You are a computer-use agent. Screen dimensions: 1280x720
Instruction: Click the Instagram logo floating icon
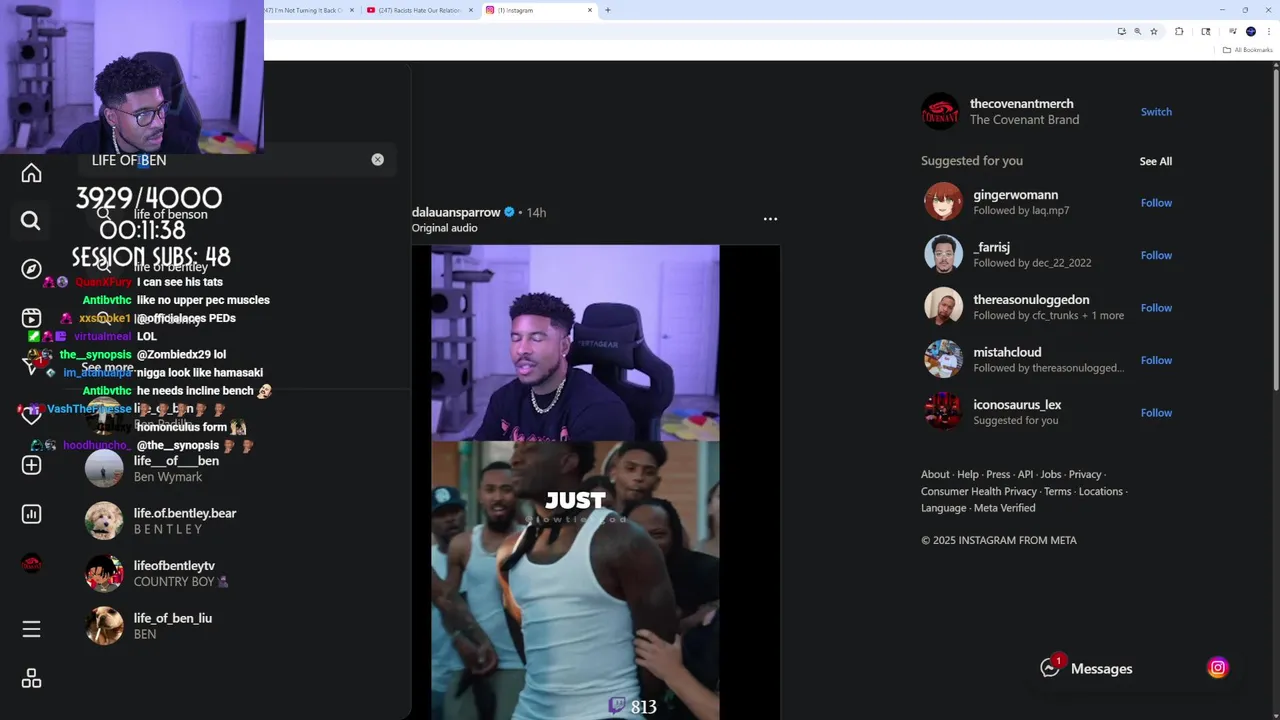tap(1217, 668)
